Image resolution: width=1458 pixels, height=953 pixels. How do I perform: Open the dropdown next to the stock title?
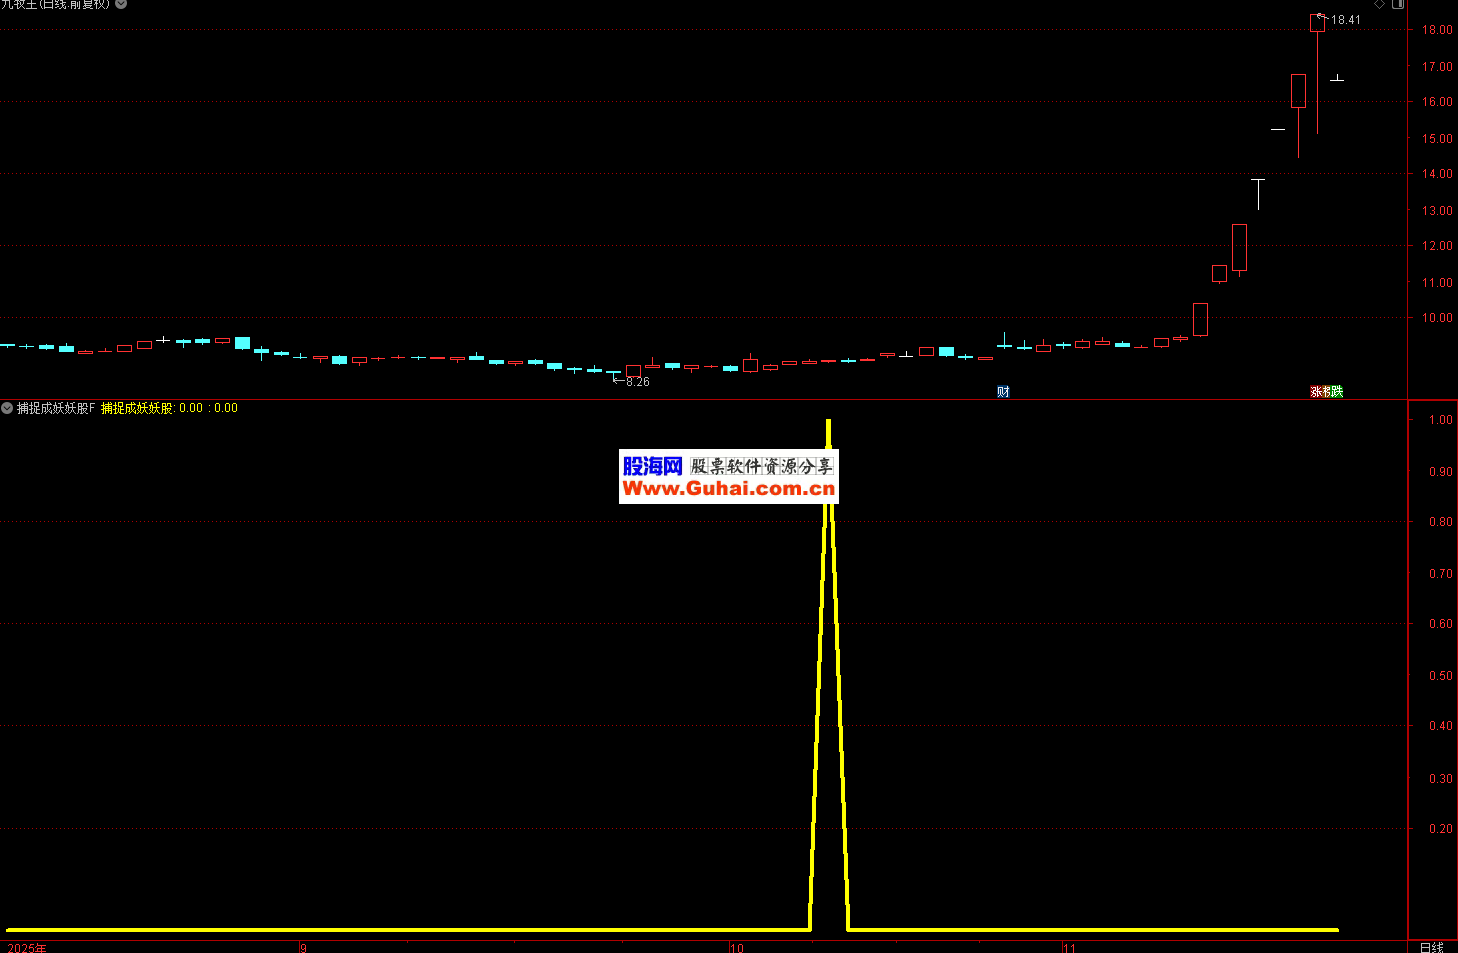[x=121, y=4]
